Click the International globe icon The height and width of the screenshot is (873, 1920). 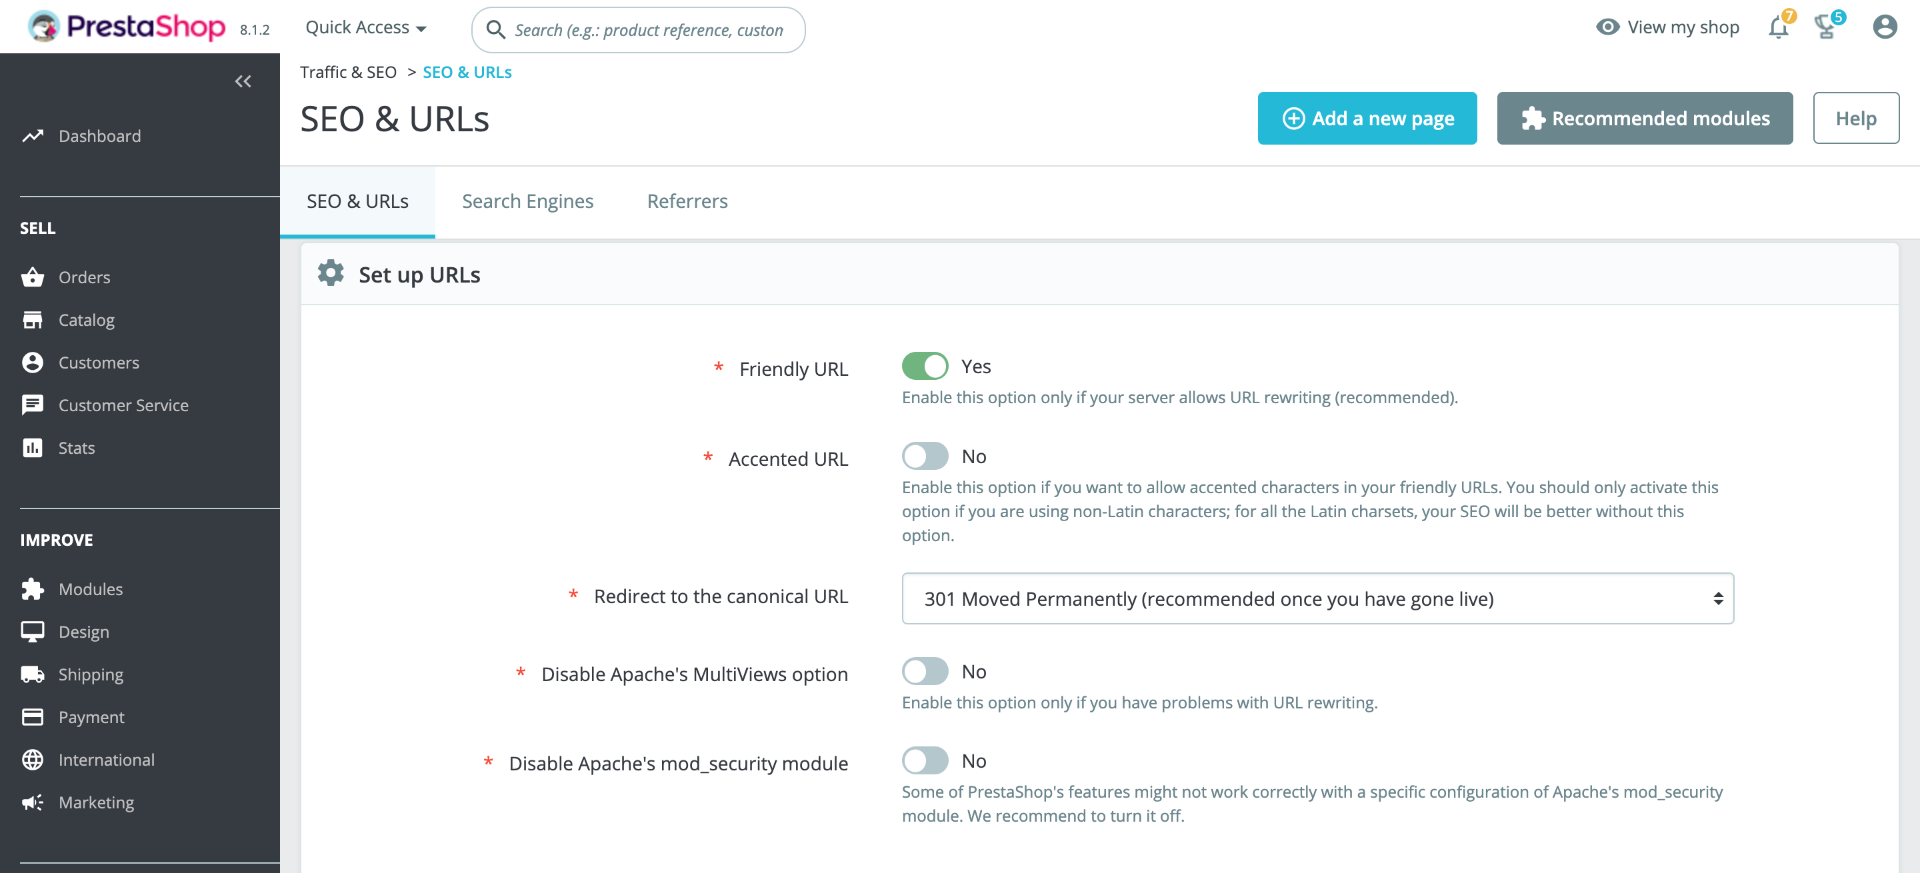coord(33,760)
